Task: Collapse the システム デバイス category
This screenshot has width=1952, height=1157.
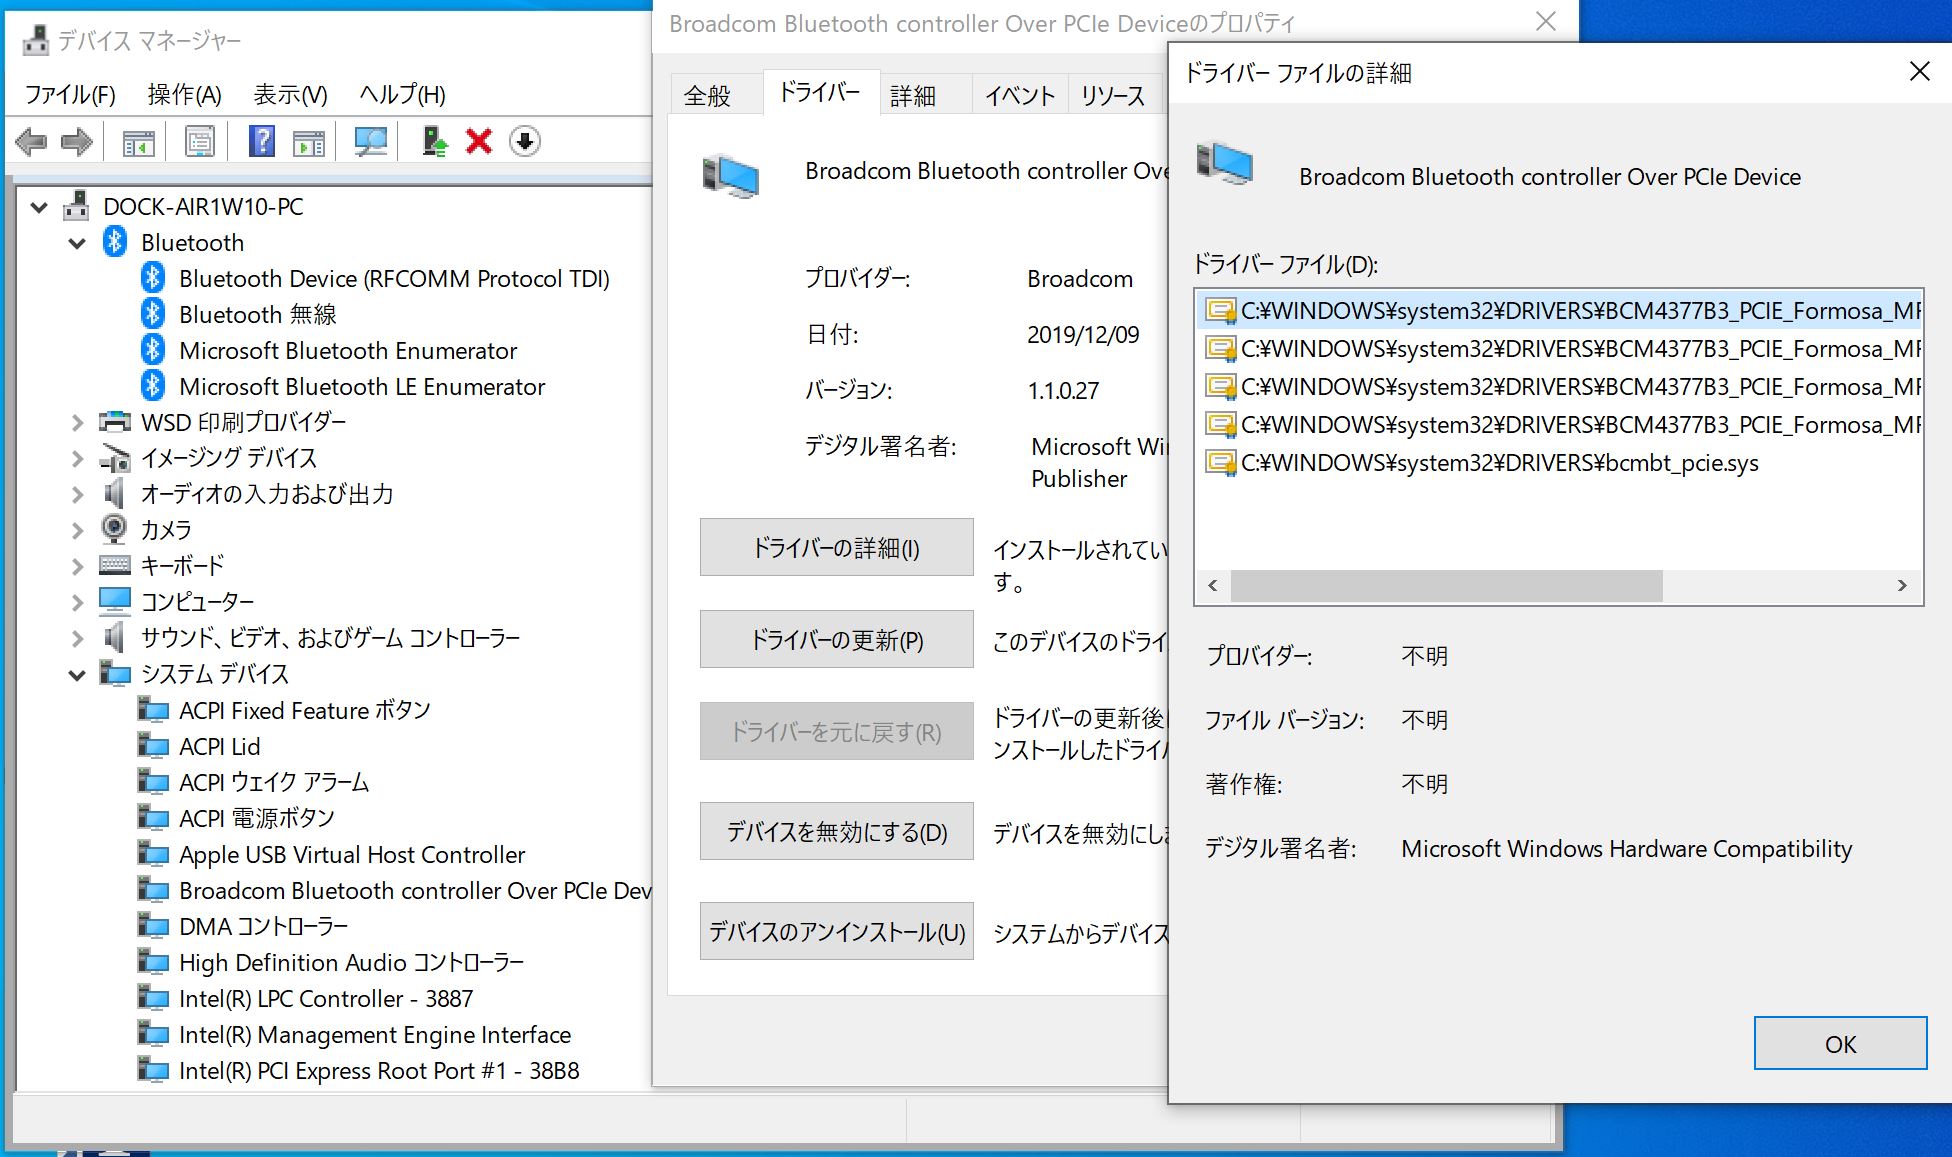Action: (x=77, y=675)
